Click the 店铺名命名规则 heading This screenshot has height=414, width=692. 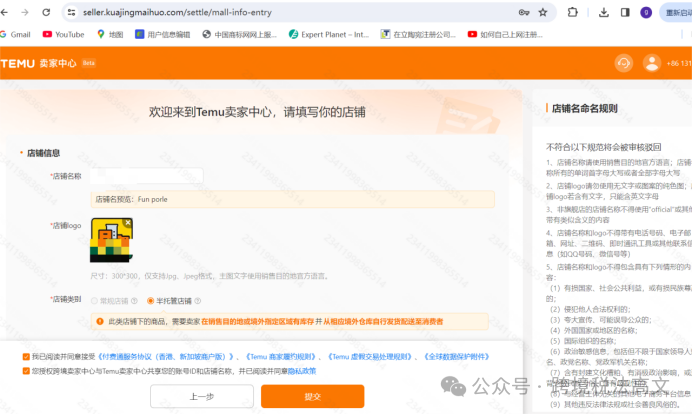point(584,109)
